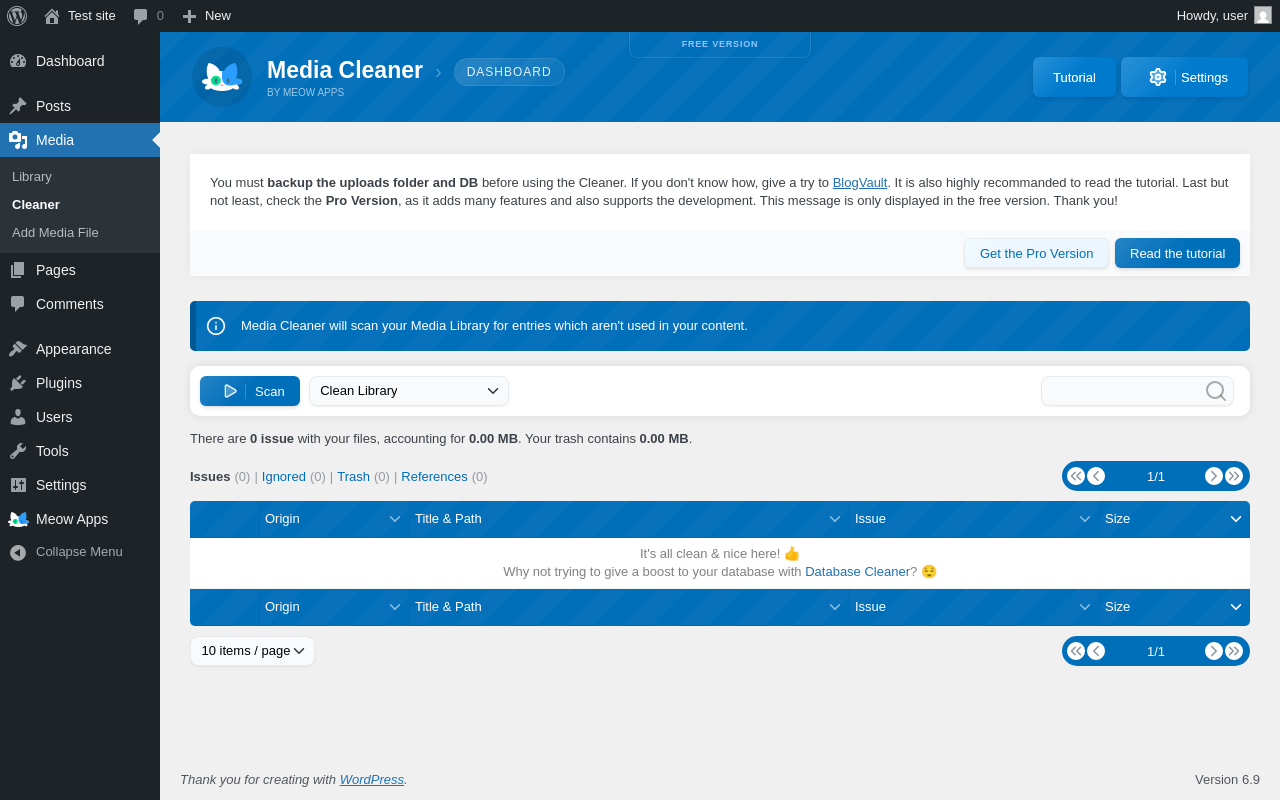This screenshot has height=800, width=1280.
Task: Go to previous page in bottom pagination
Action: click(x=1096, y=651)
